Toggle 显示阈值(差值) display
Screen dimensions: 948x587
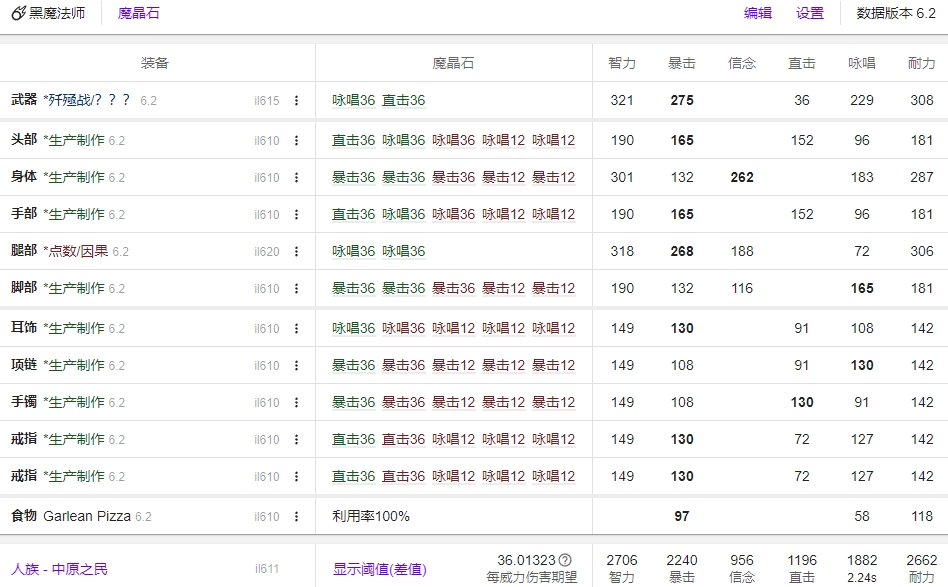(379, 569)
